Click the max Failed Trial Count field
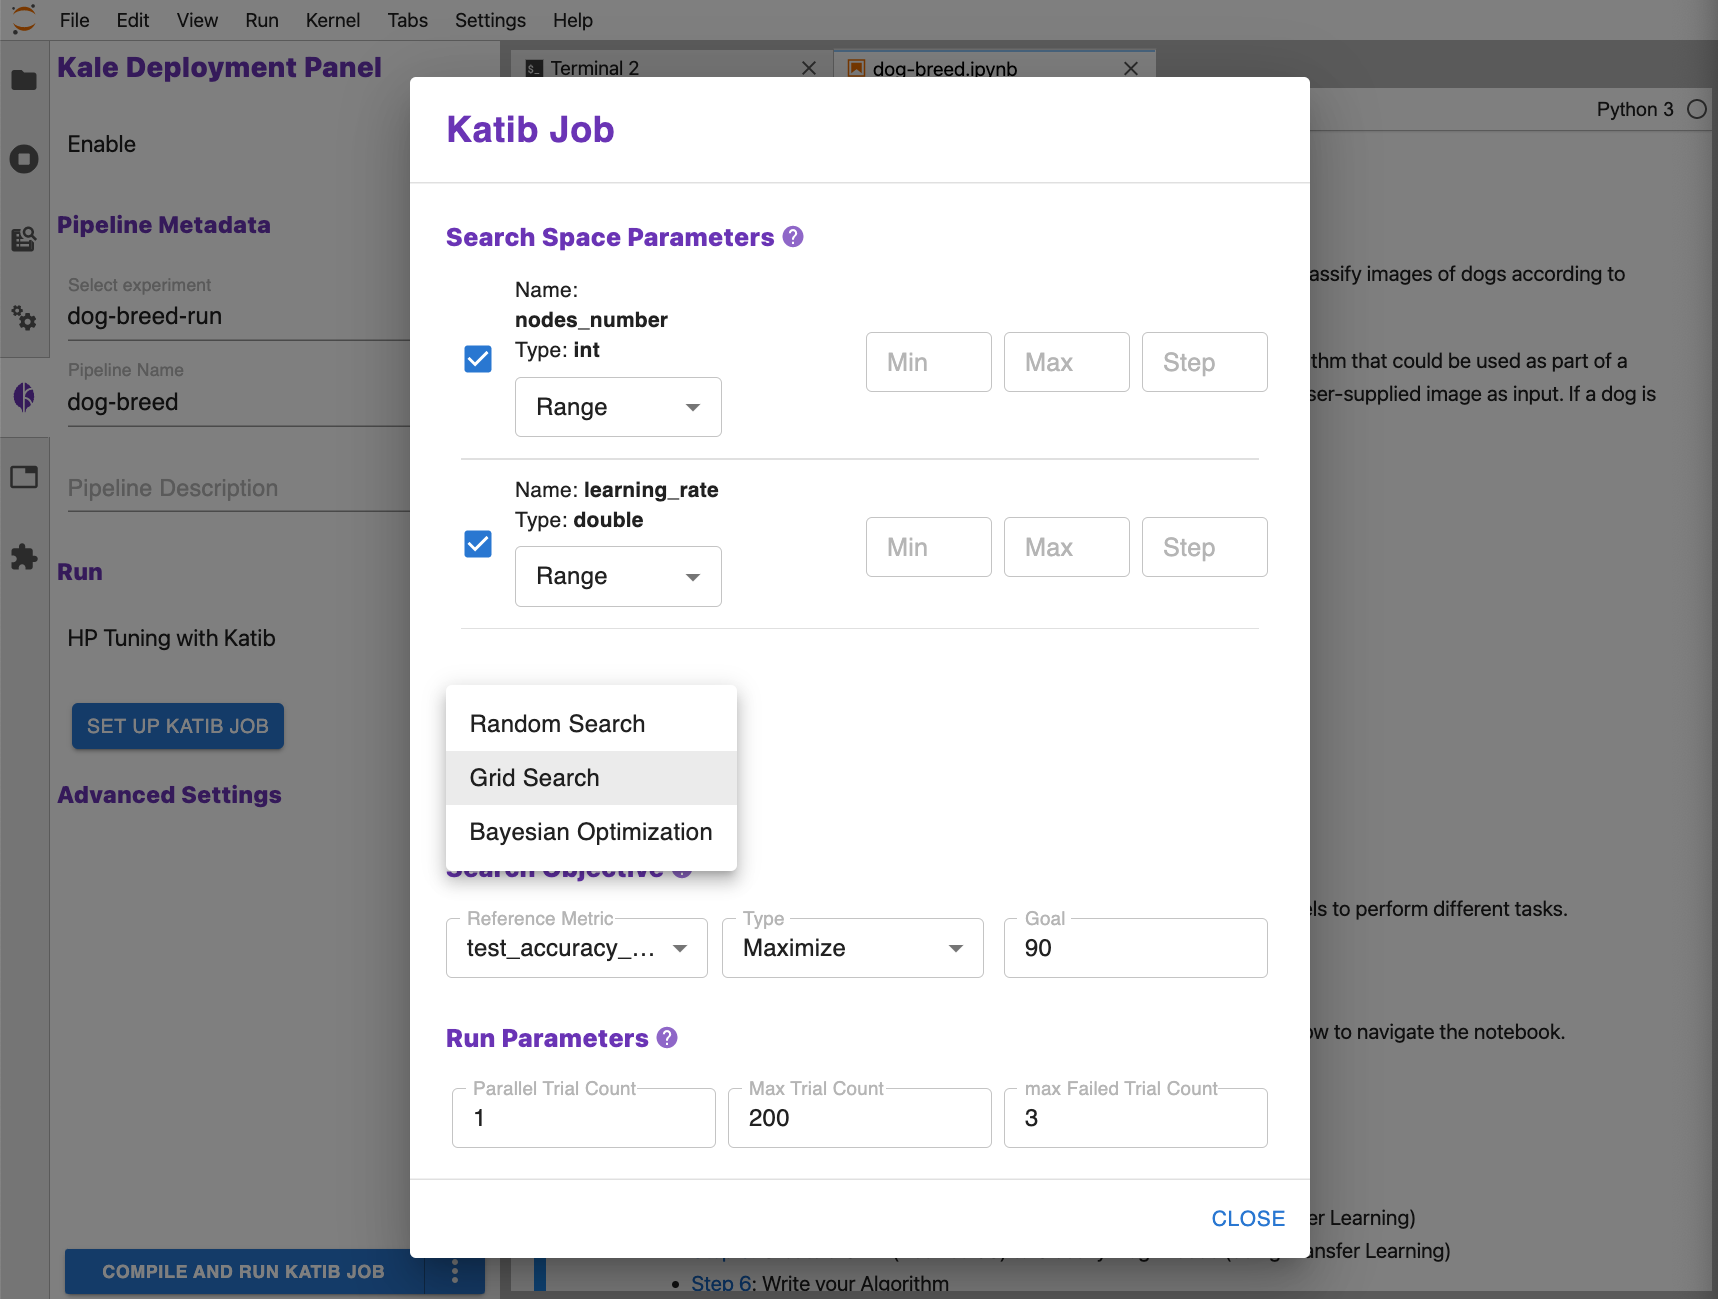 pos(1136,1118)
